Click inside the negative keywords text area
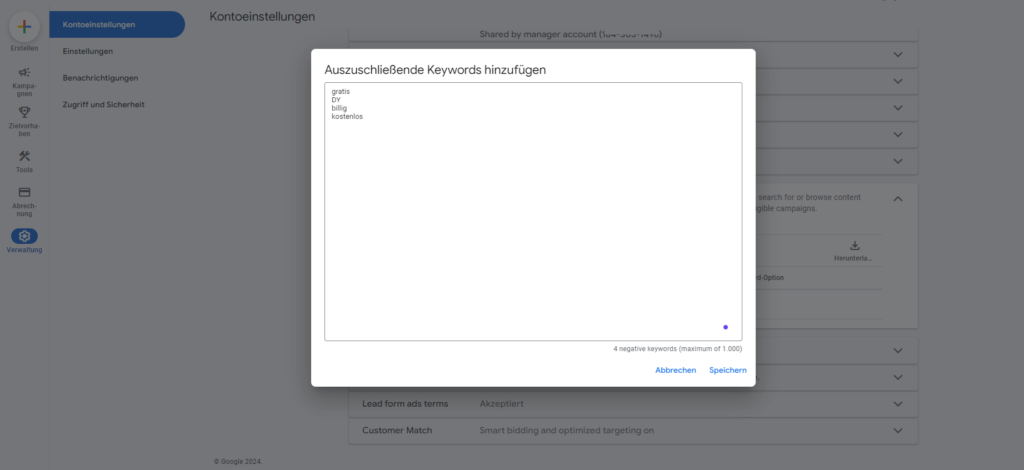The image size is (1024, 470). [533, 212]
